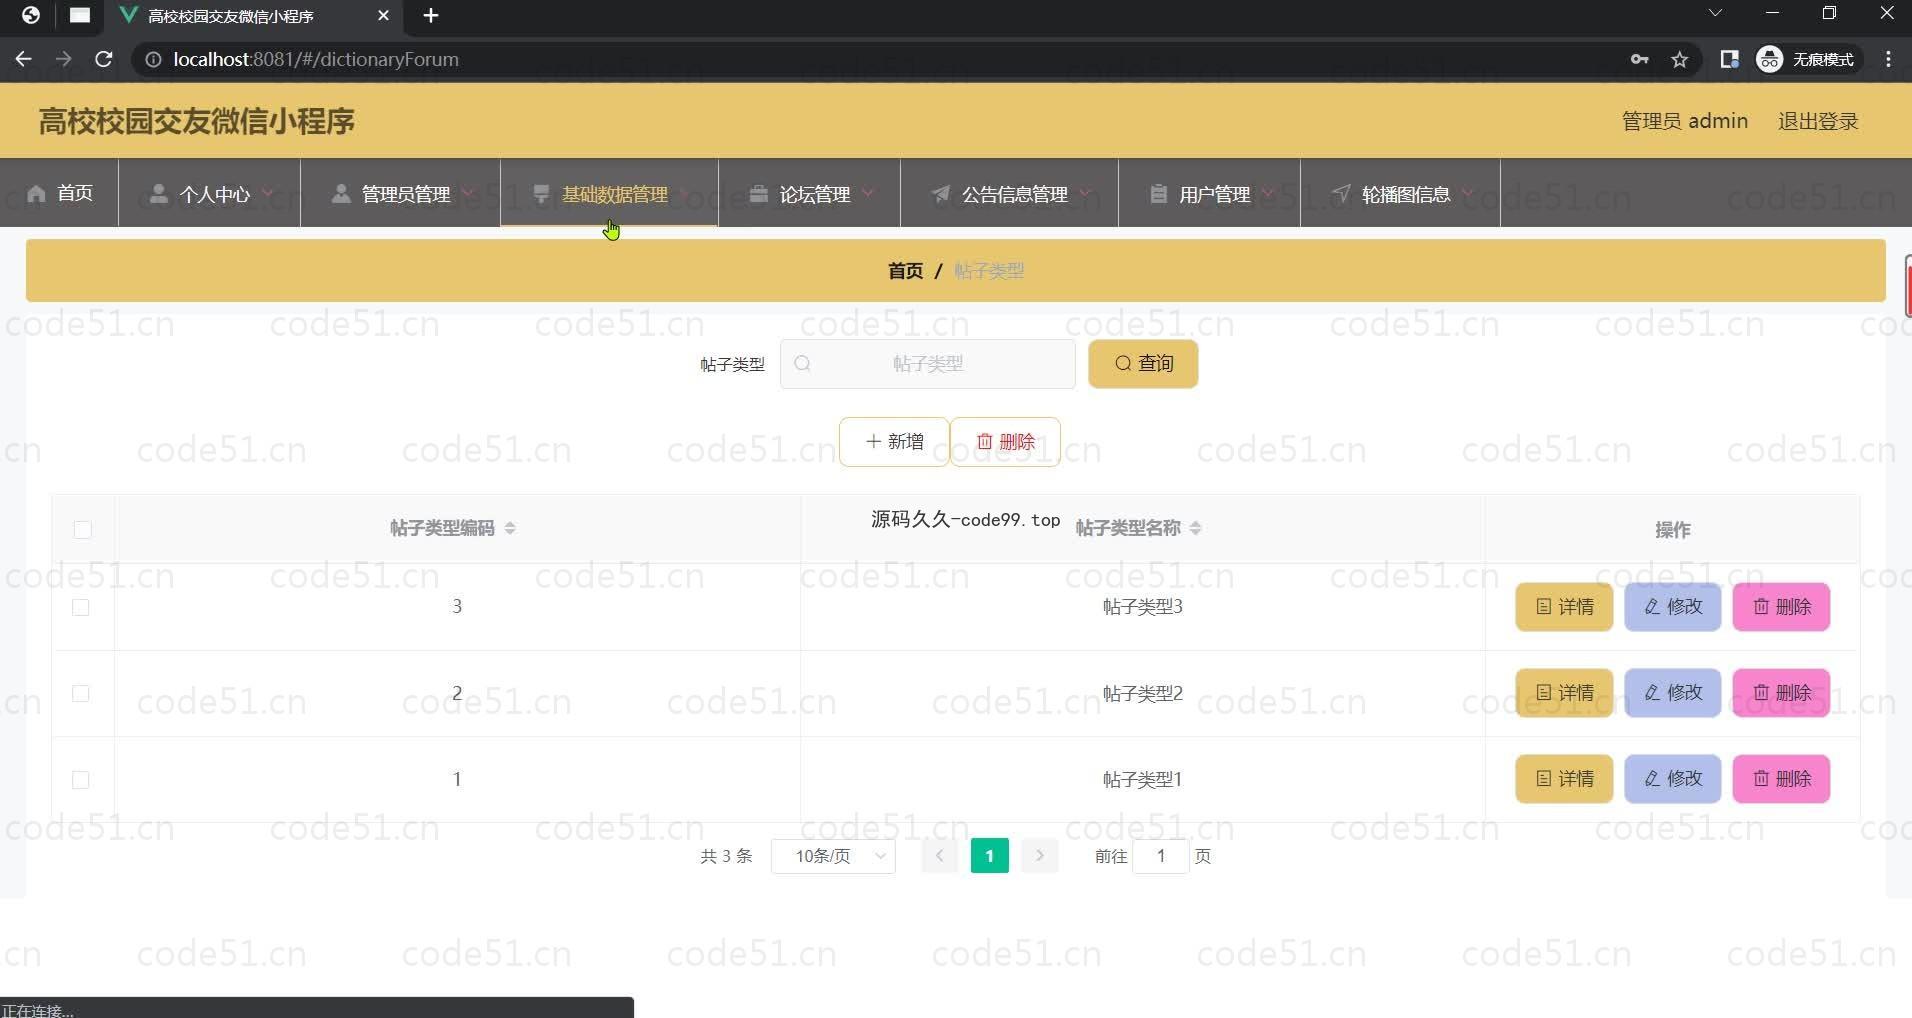Click 修改 for 帖子类型3 row
The width and height of the screenshot is (1912, 1018).
click(x=1673, y=607)
